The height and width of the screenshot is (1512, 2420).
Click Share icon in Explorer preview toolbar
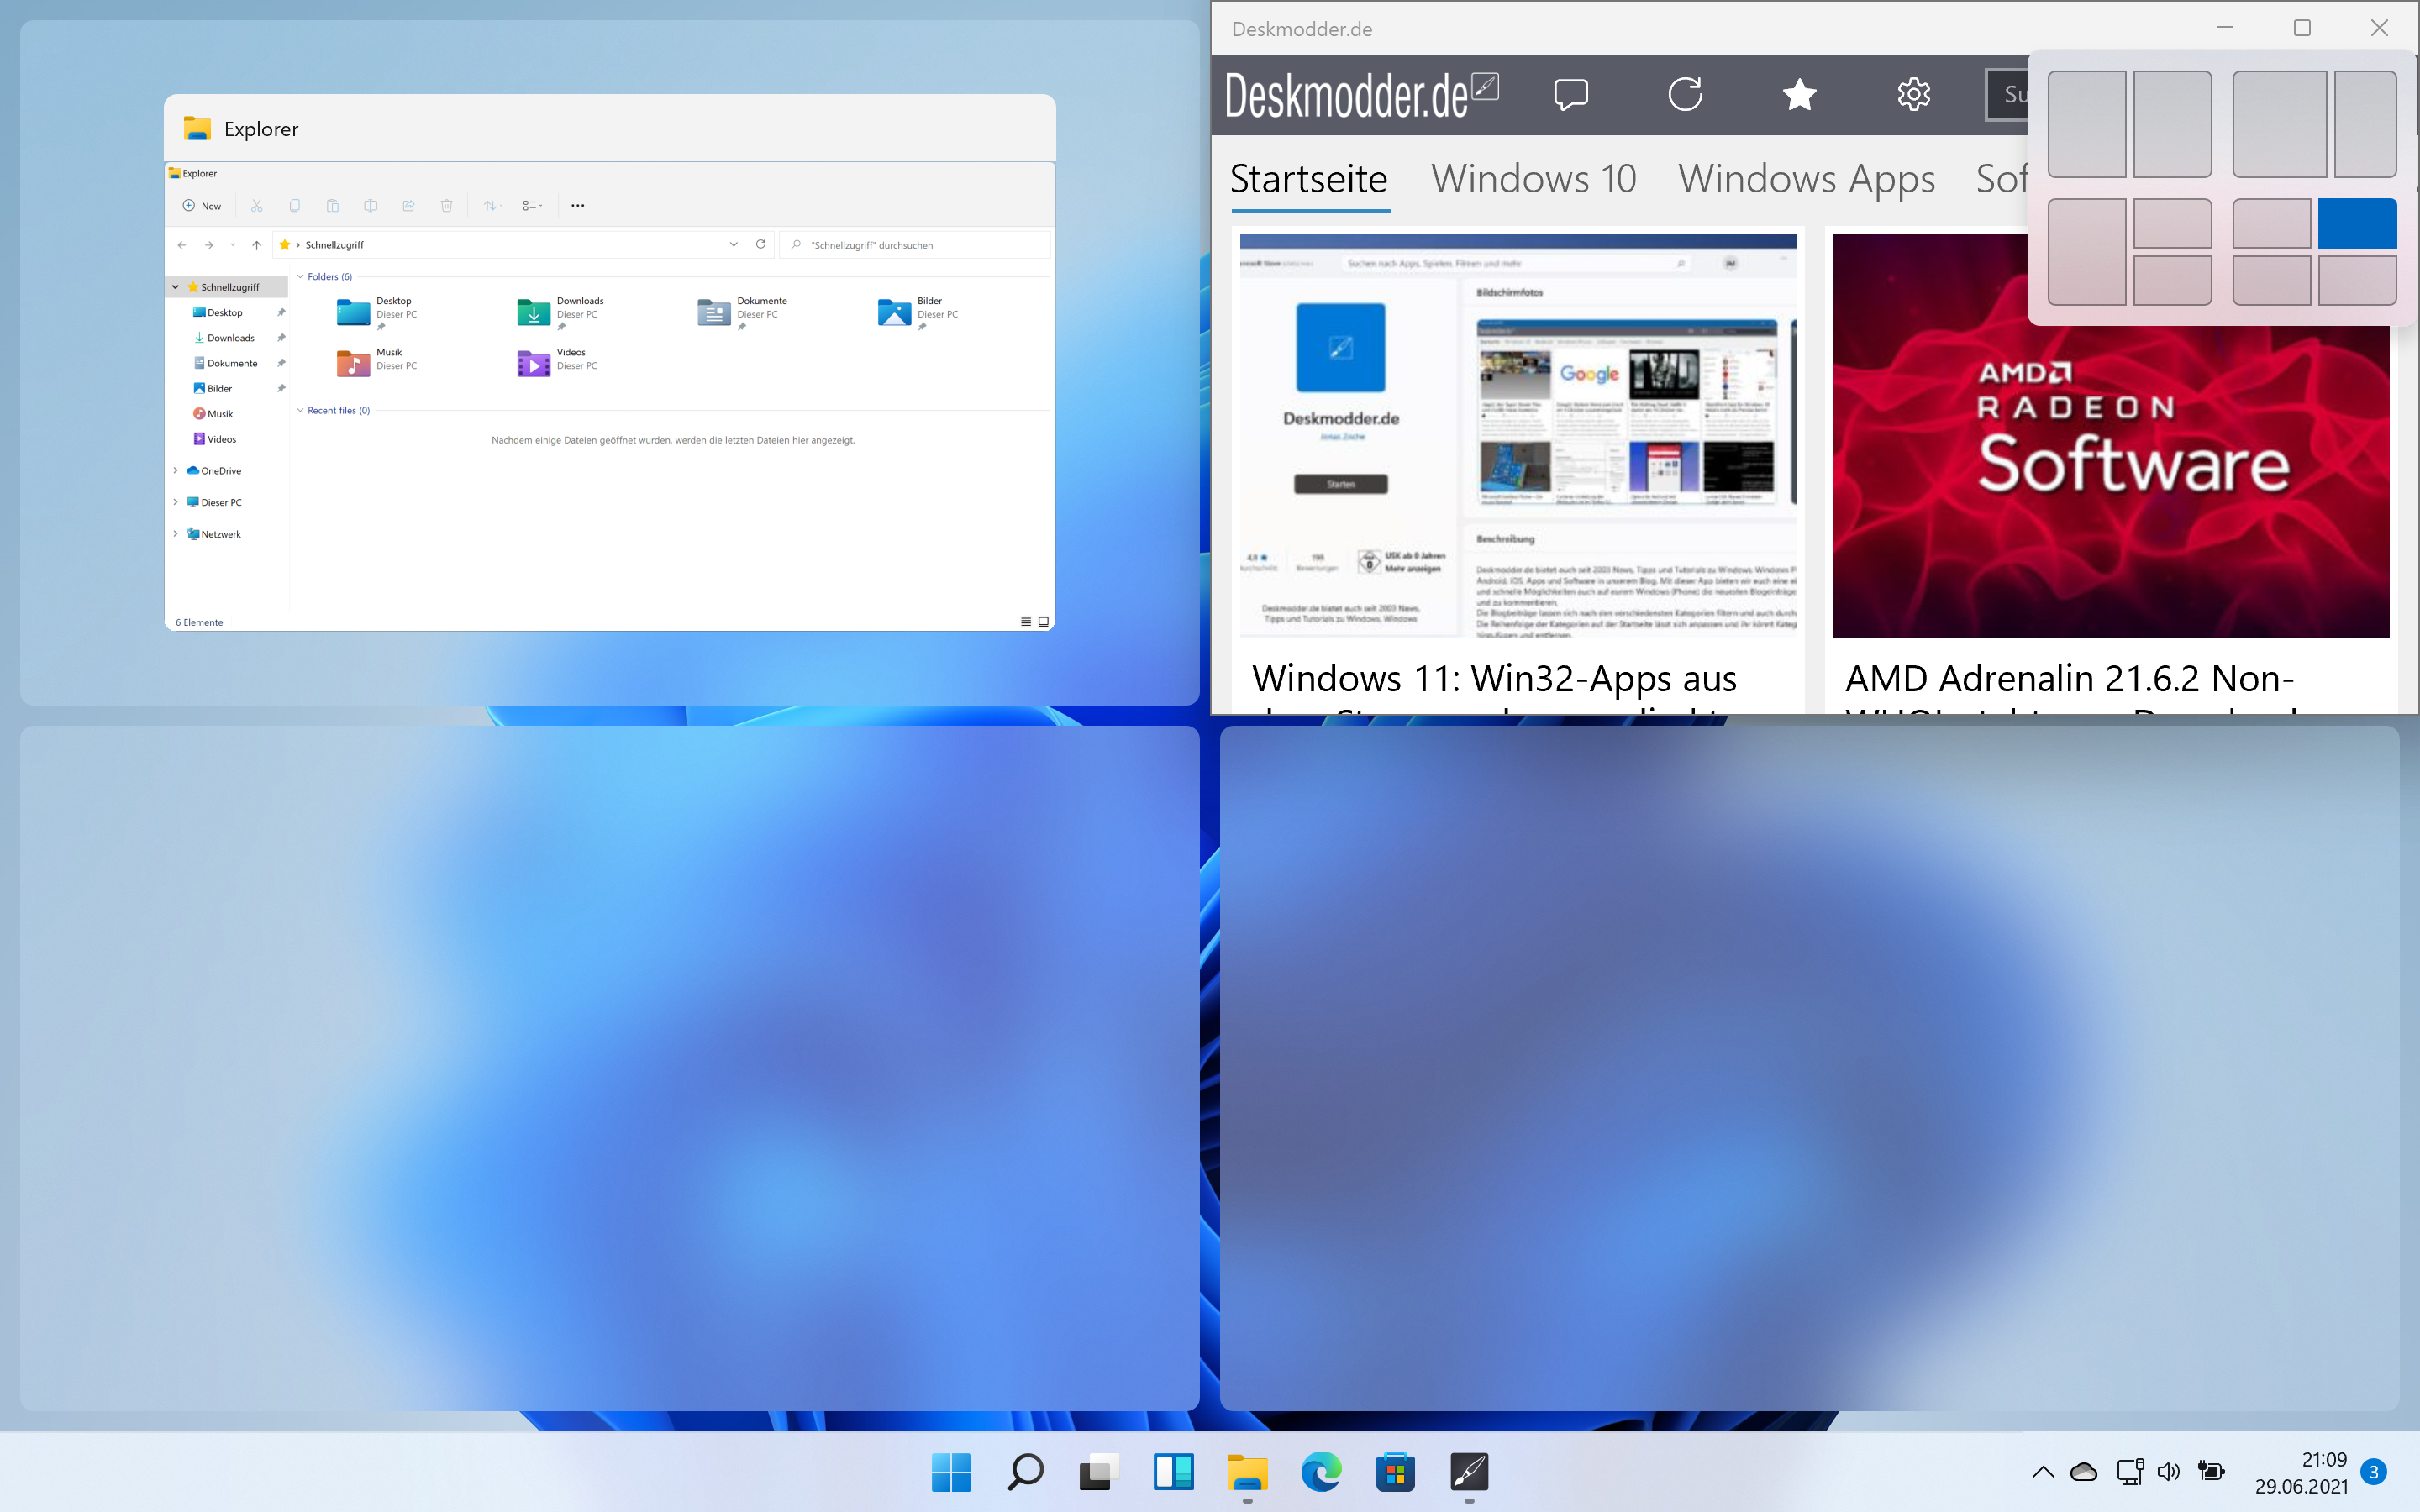click(x=409, y=206)
